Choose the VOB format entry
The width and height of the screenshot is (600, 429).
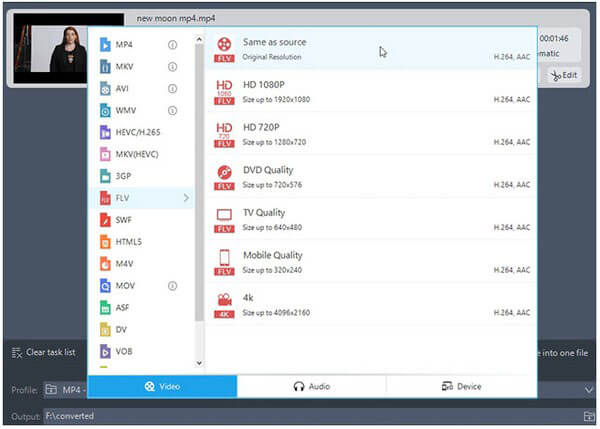[x=142, y=351]
